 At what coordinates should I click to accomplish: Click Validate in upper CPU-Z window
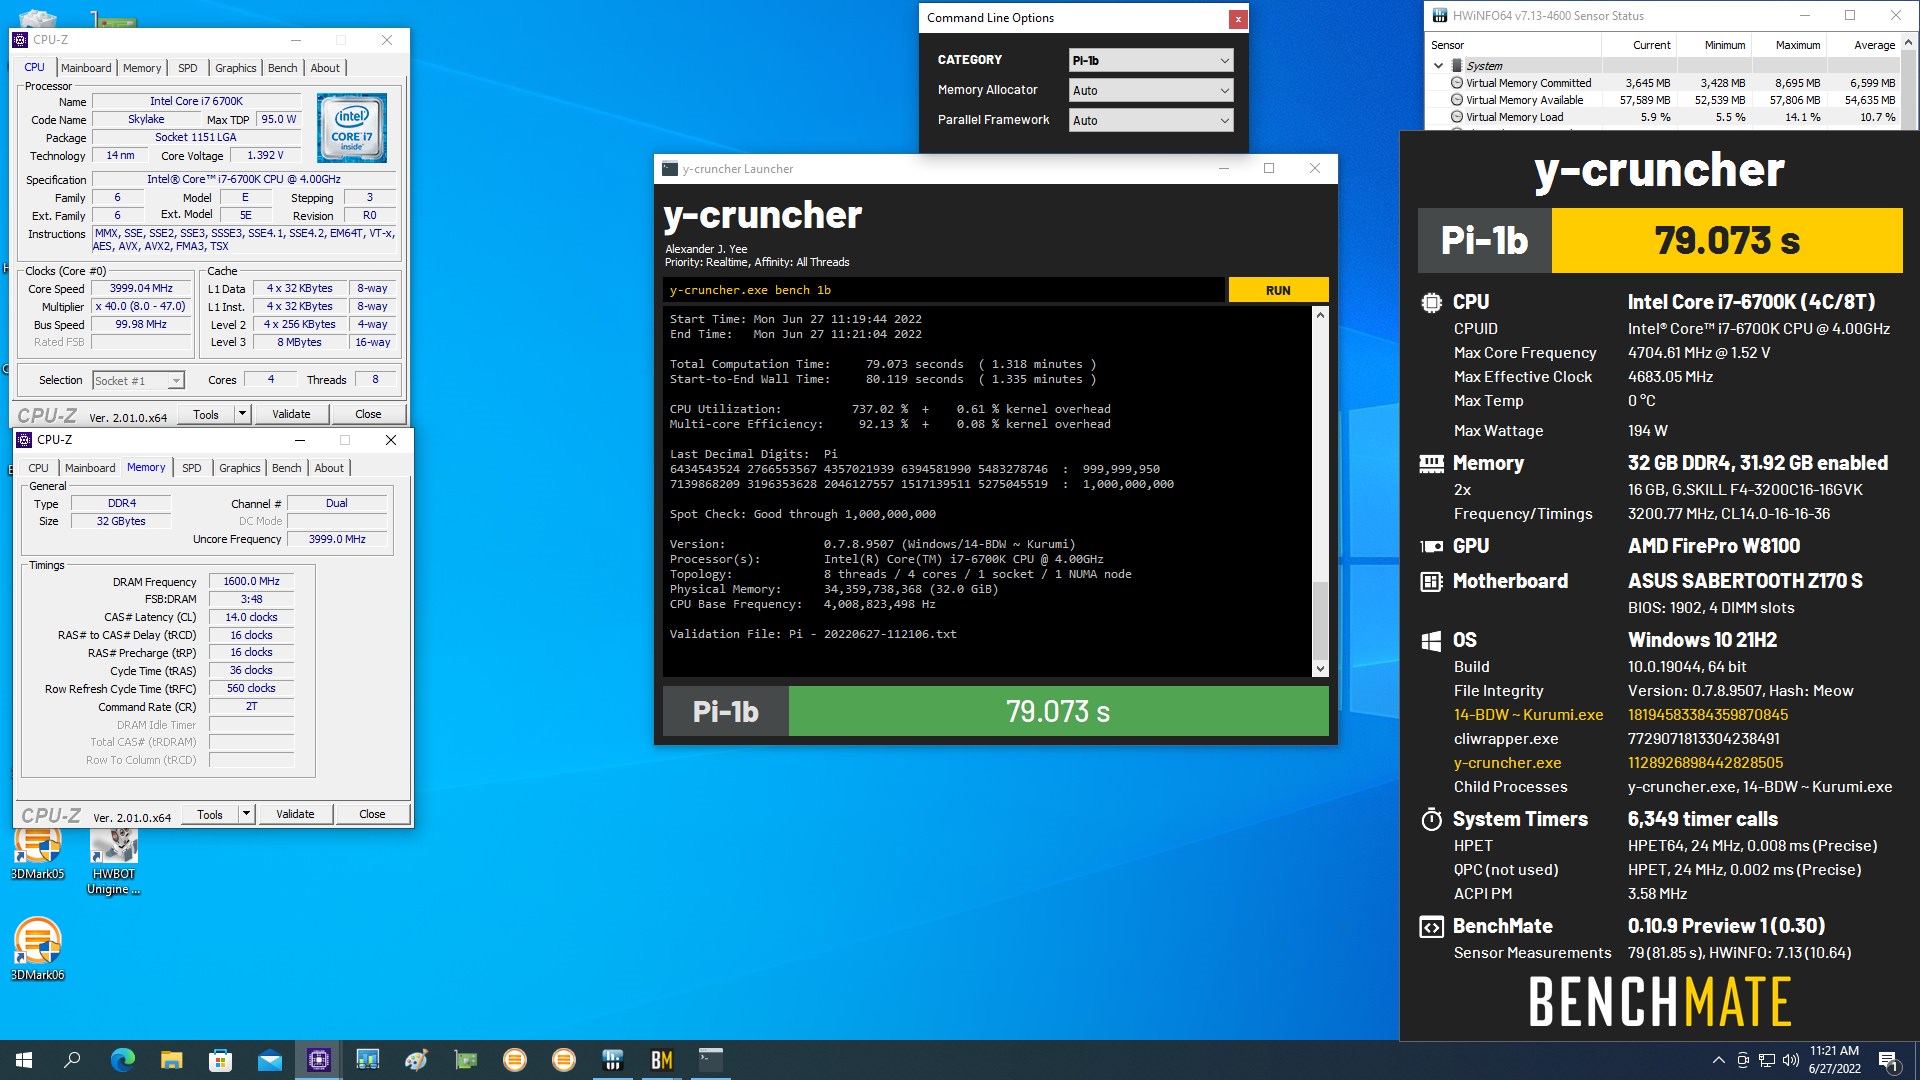point(291,414)
